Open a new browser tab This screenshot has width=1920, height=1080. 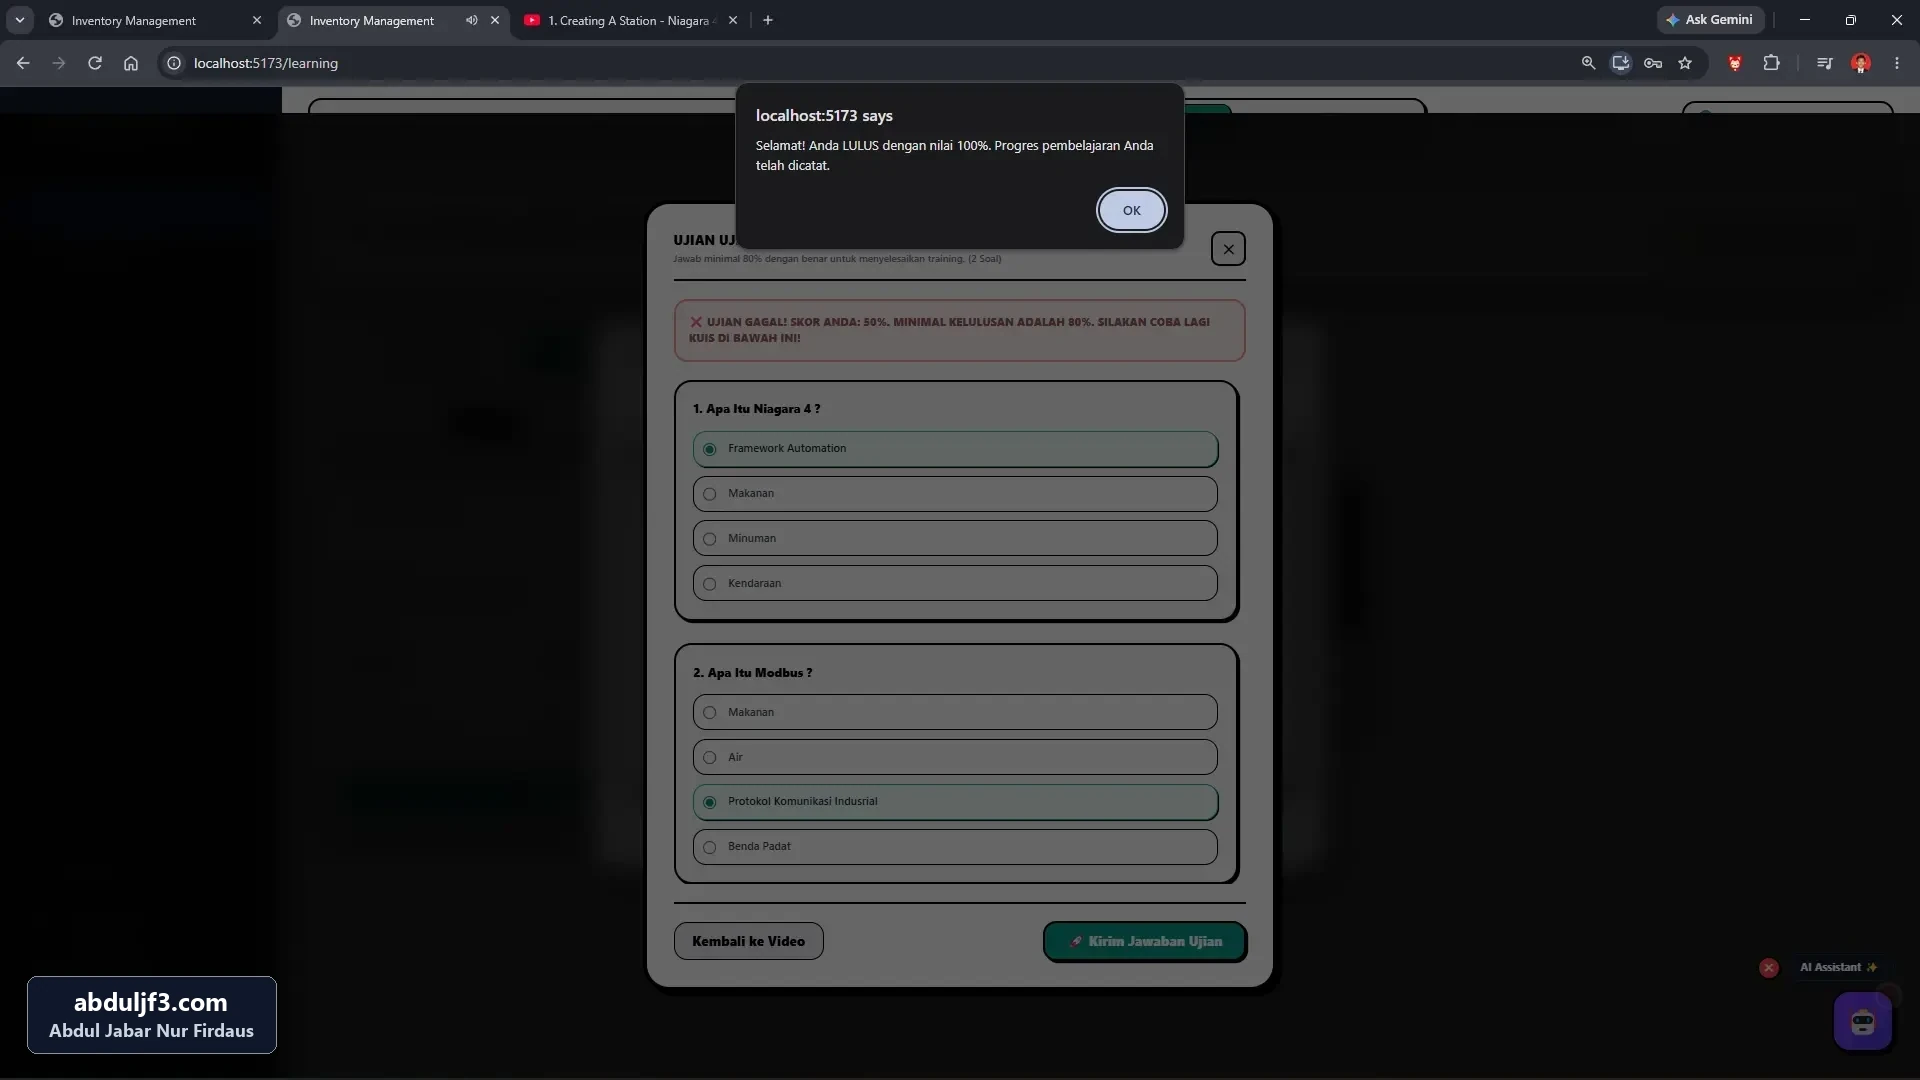click(768, 20)
